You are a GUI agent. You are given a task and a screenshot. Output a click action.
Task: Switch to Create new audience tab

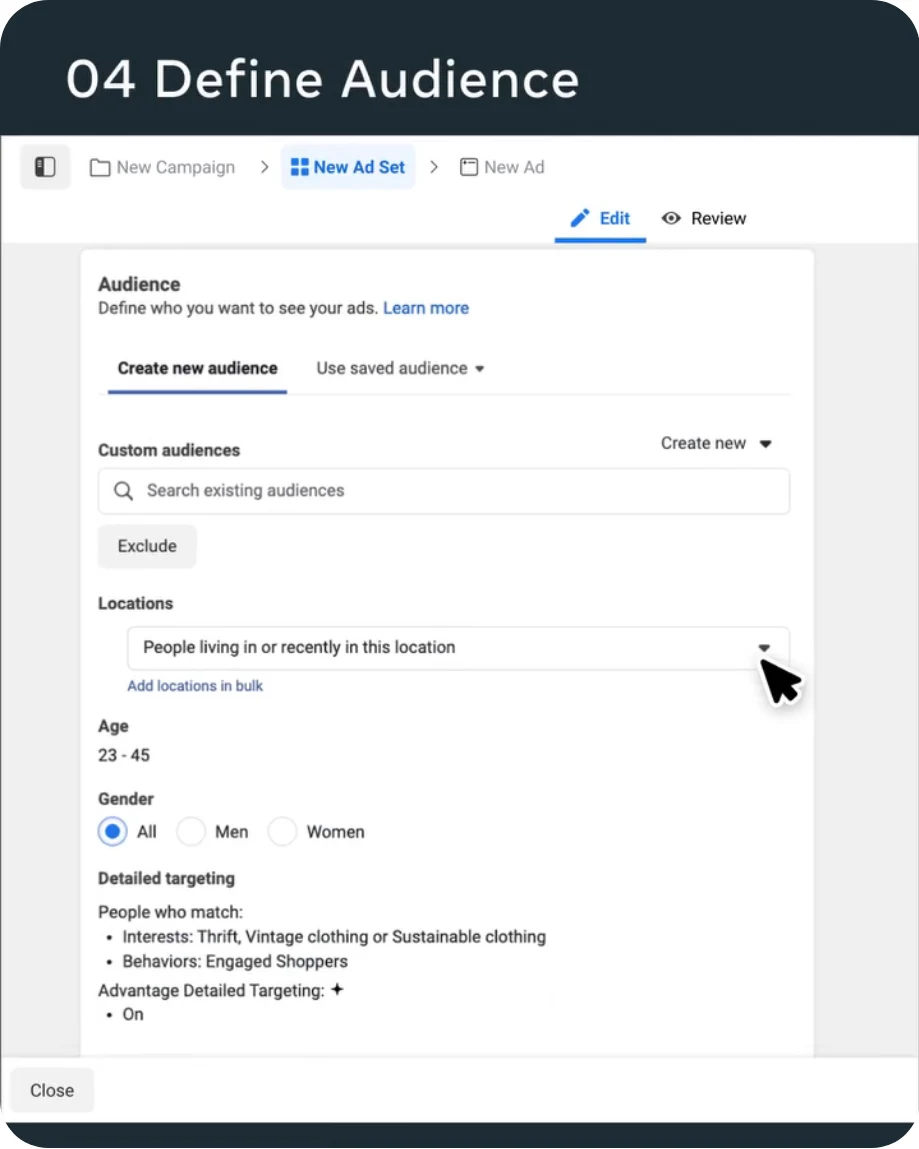coord(197,368)
